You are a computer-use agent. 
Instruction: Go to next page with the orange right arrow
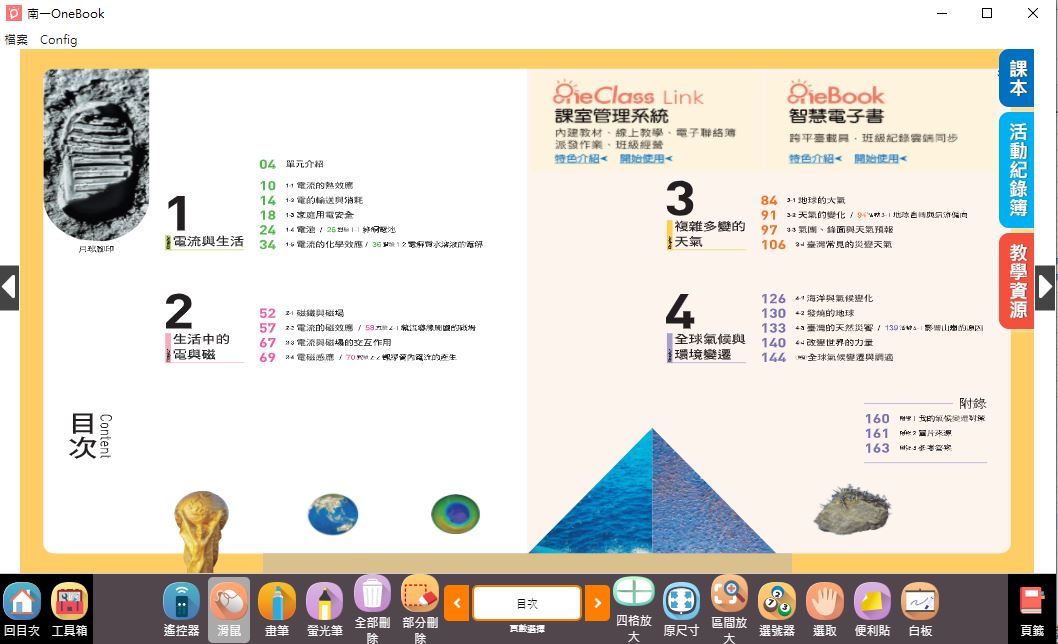[597, 603]
